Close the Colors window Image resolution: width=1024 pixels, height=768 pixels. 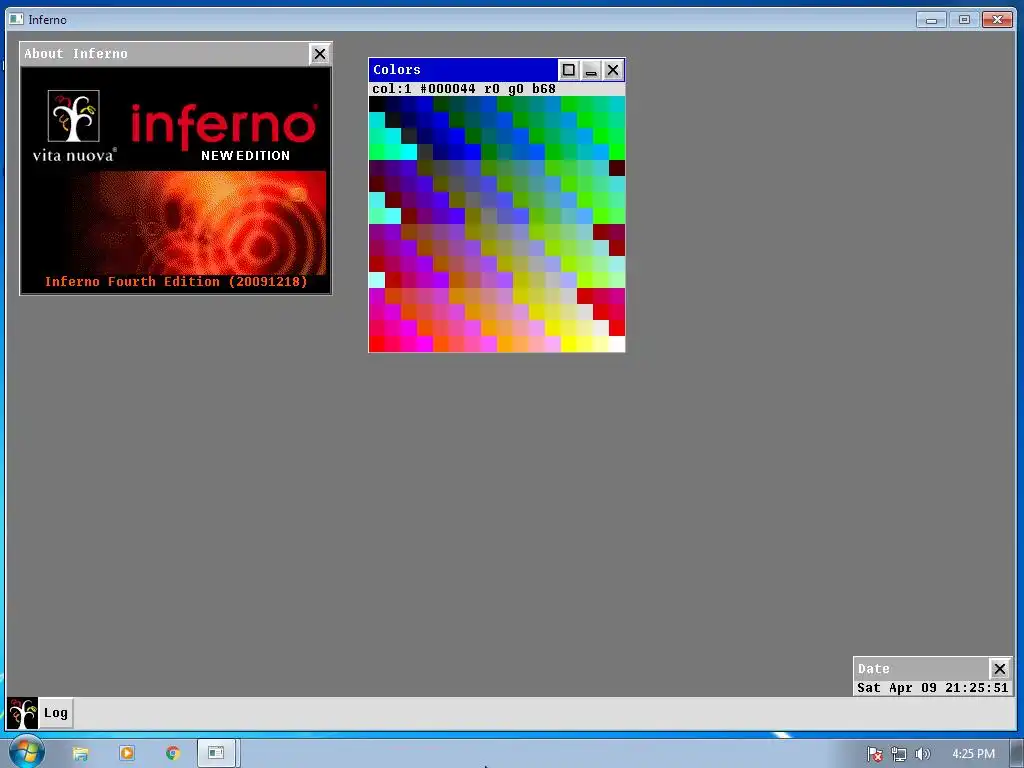point(613,70)
